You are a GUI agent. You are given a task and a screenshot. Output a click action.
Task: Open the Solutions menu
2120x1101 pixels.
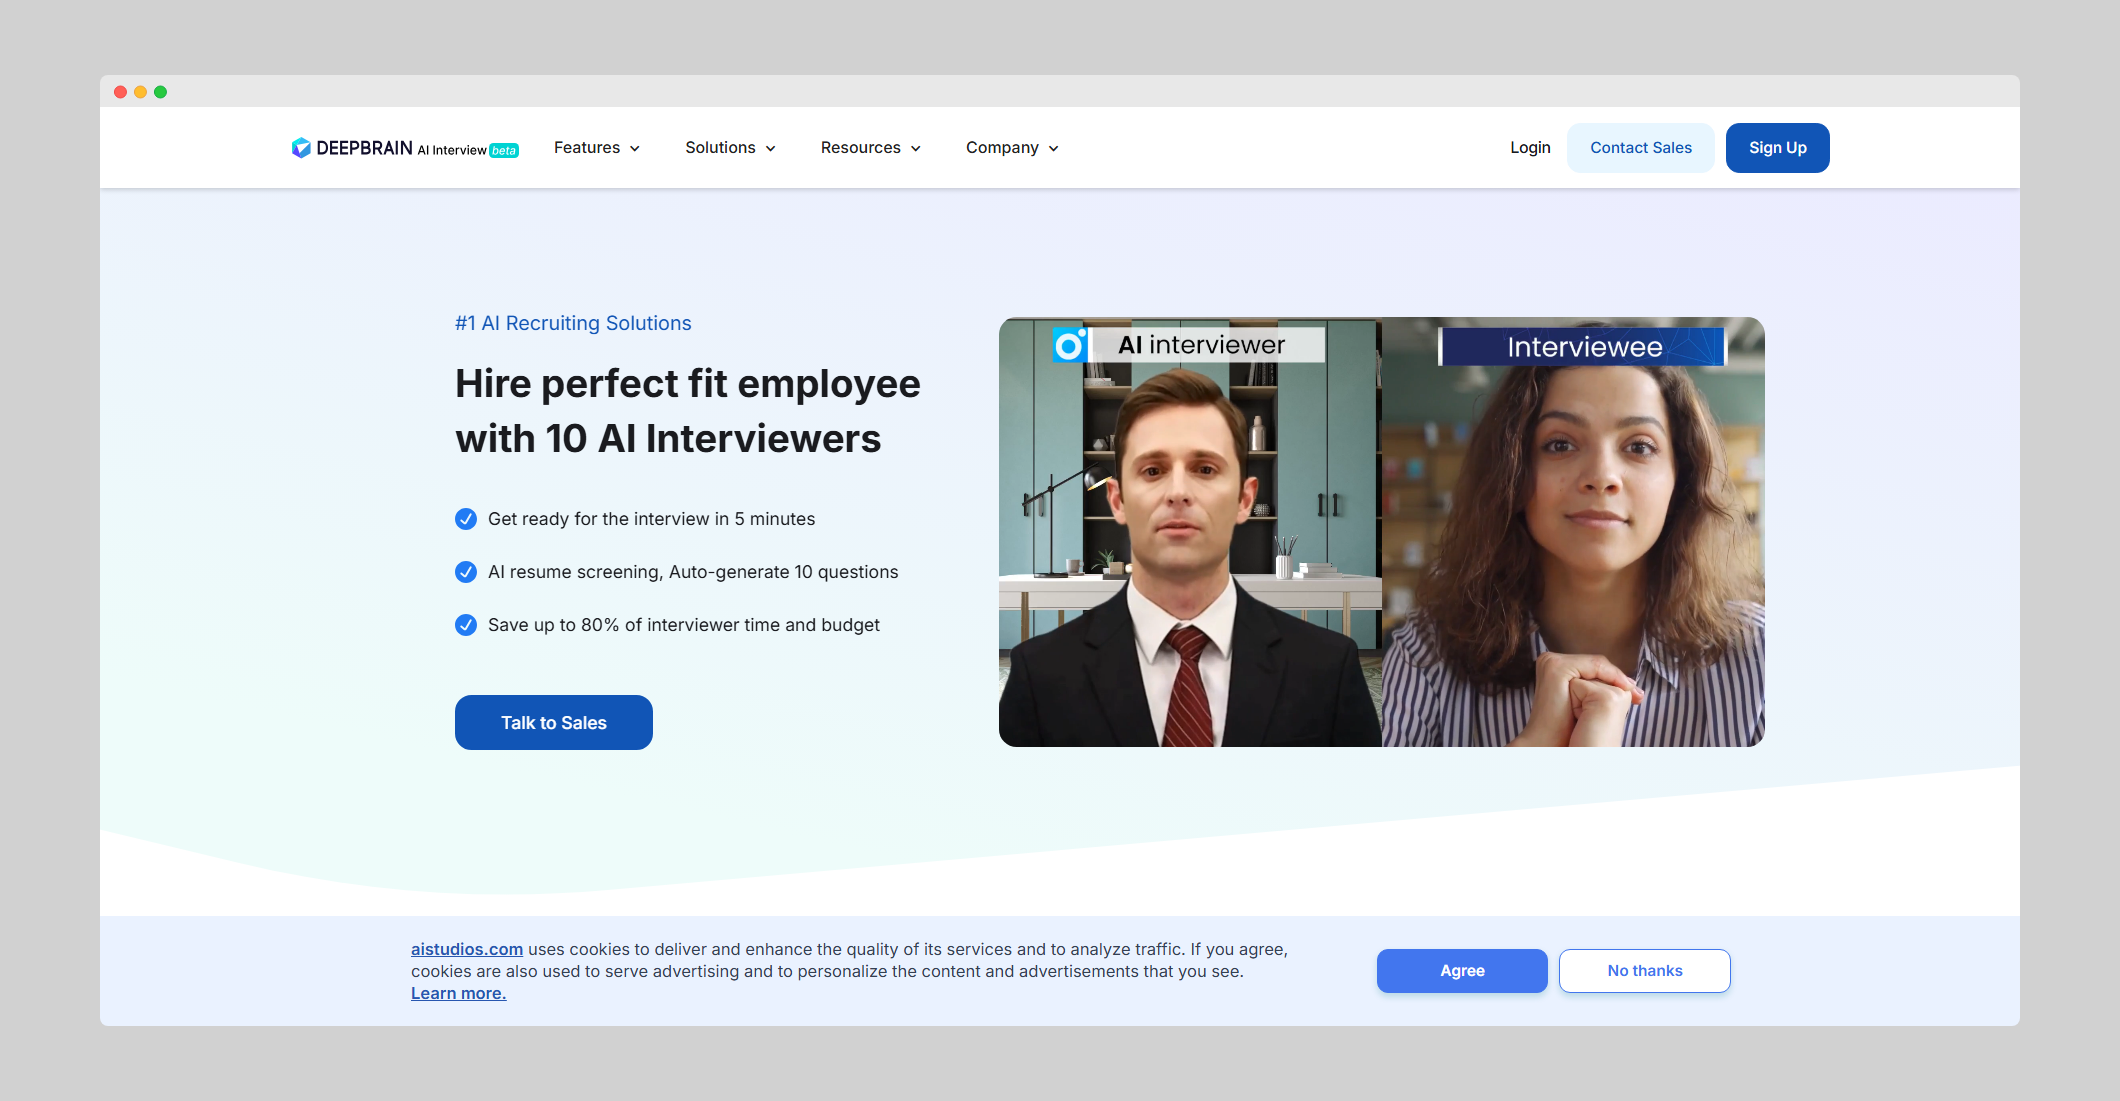tap(731, 148)
